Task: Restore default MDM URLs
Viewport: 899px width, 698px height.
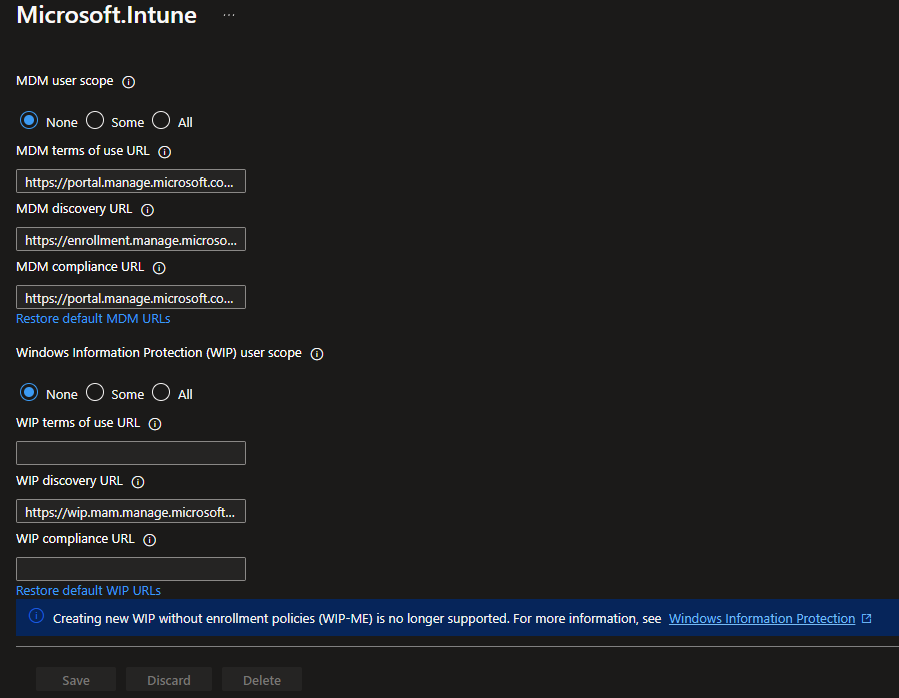Action: click(93, 318)
